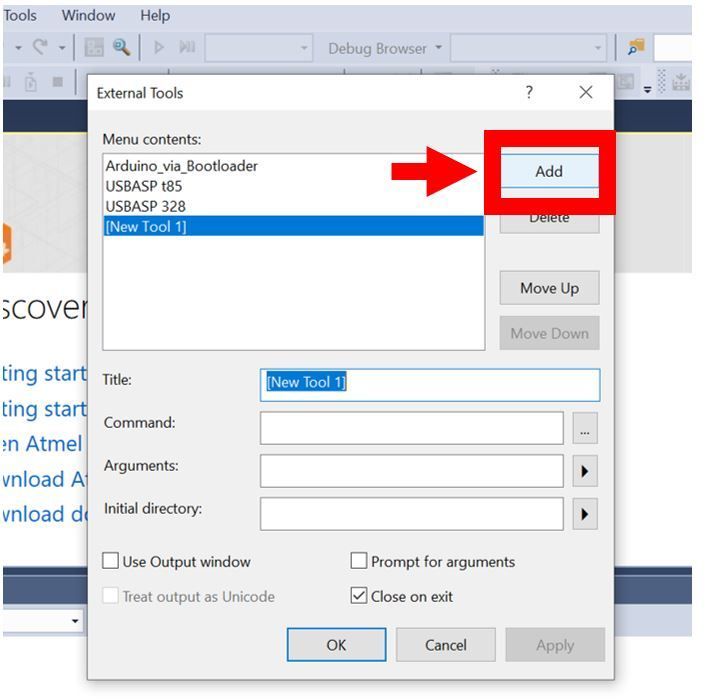
Task: Enable Prompt for arguments checkbox
Action: (x=359, y=561)
